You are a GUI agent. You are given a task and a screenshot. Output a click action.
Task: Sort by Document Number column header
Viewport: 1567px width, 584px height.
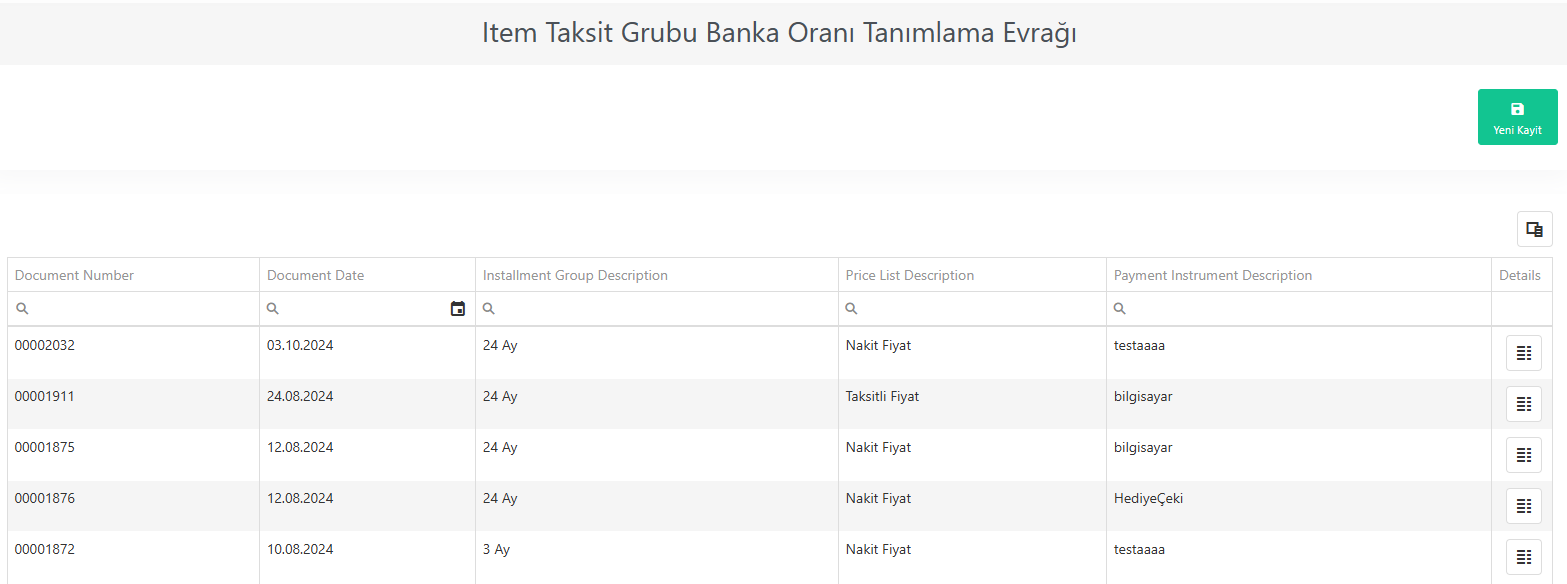(133, 275)
